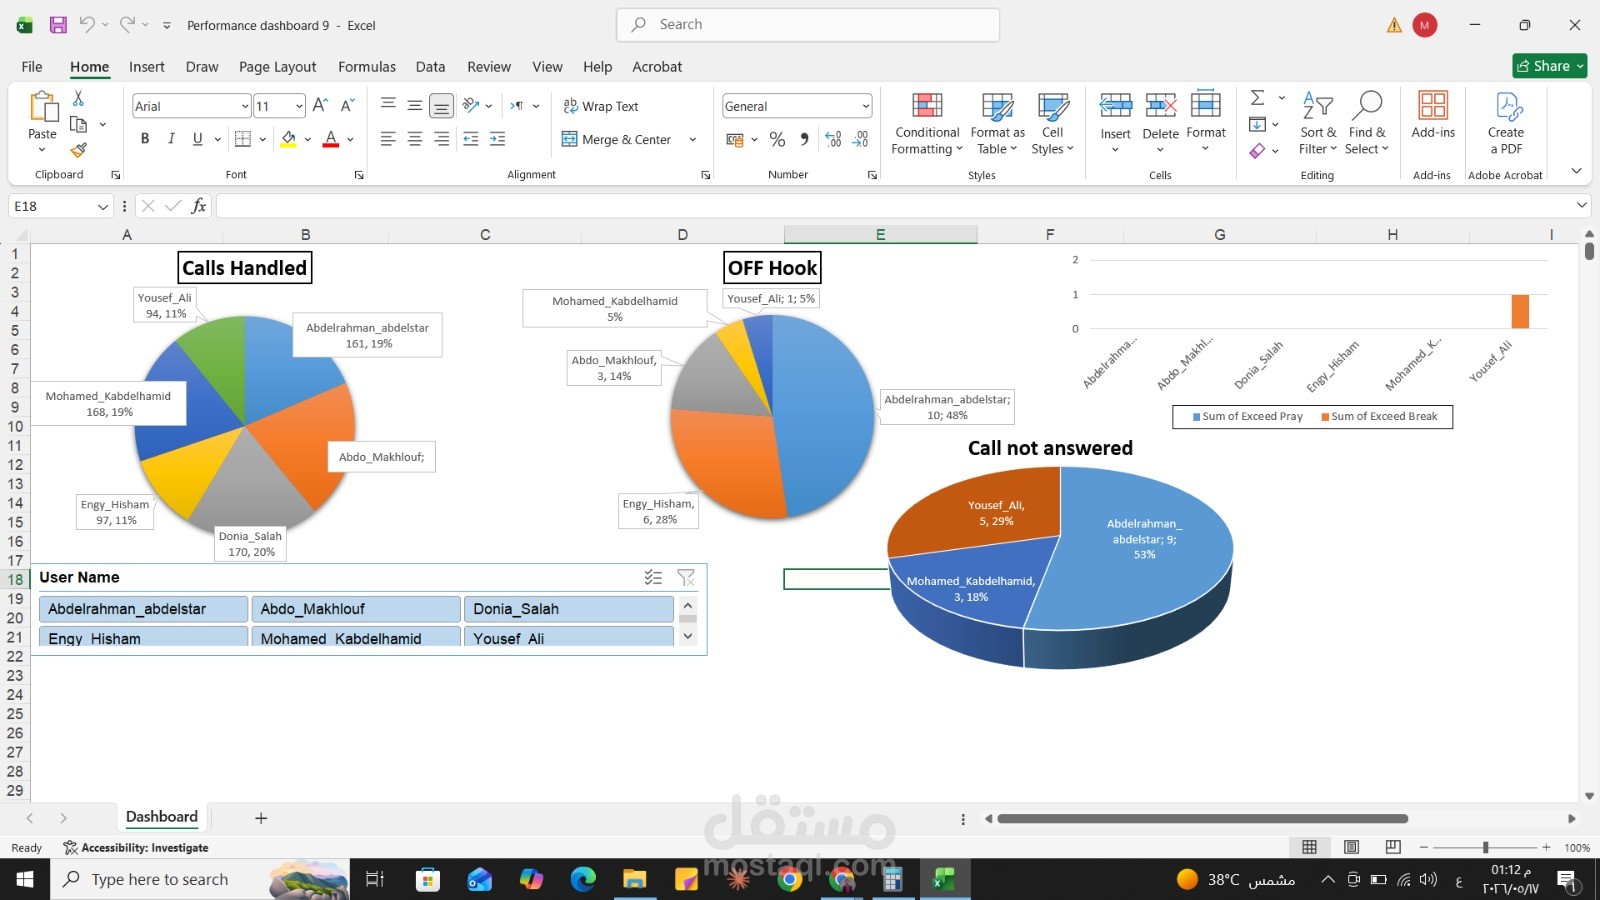
Task: Toggle Abdelrahman_abdelstar slicer item
Action: (x=143, y=609)
